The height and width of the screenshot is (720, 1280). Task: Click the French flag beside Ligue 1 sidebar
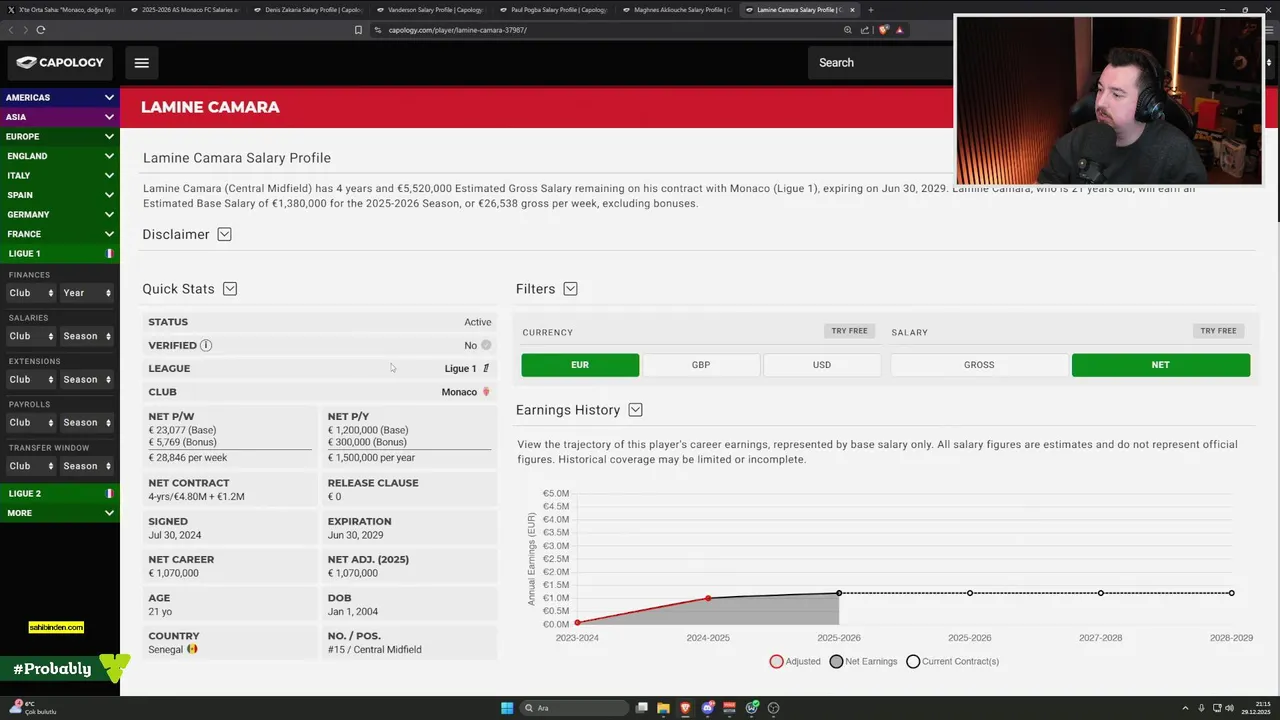(110, 254)
